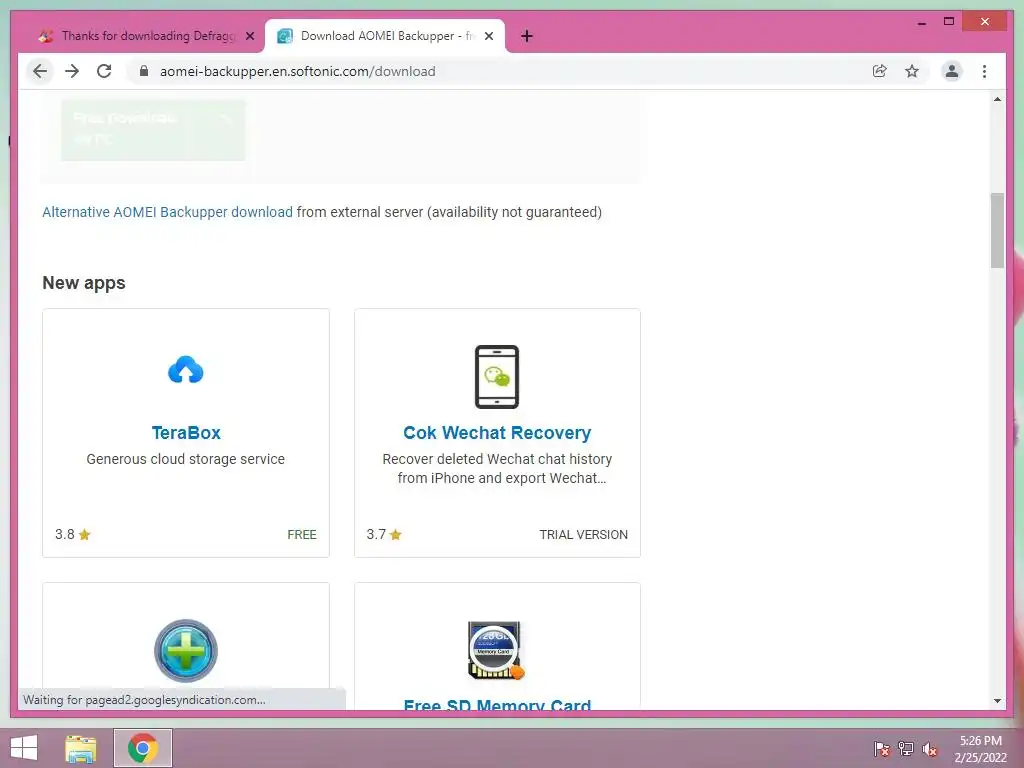The image size is (1024, 768).
Task: Click the scrollbar up arrow
Action: 997,99
